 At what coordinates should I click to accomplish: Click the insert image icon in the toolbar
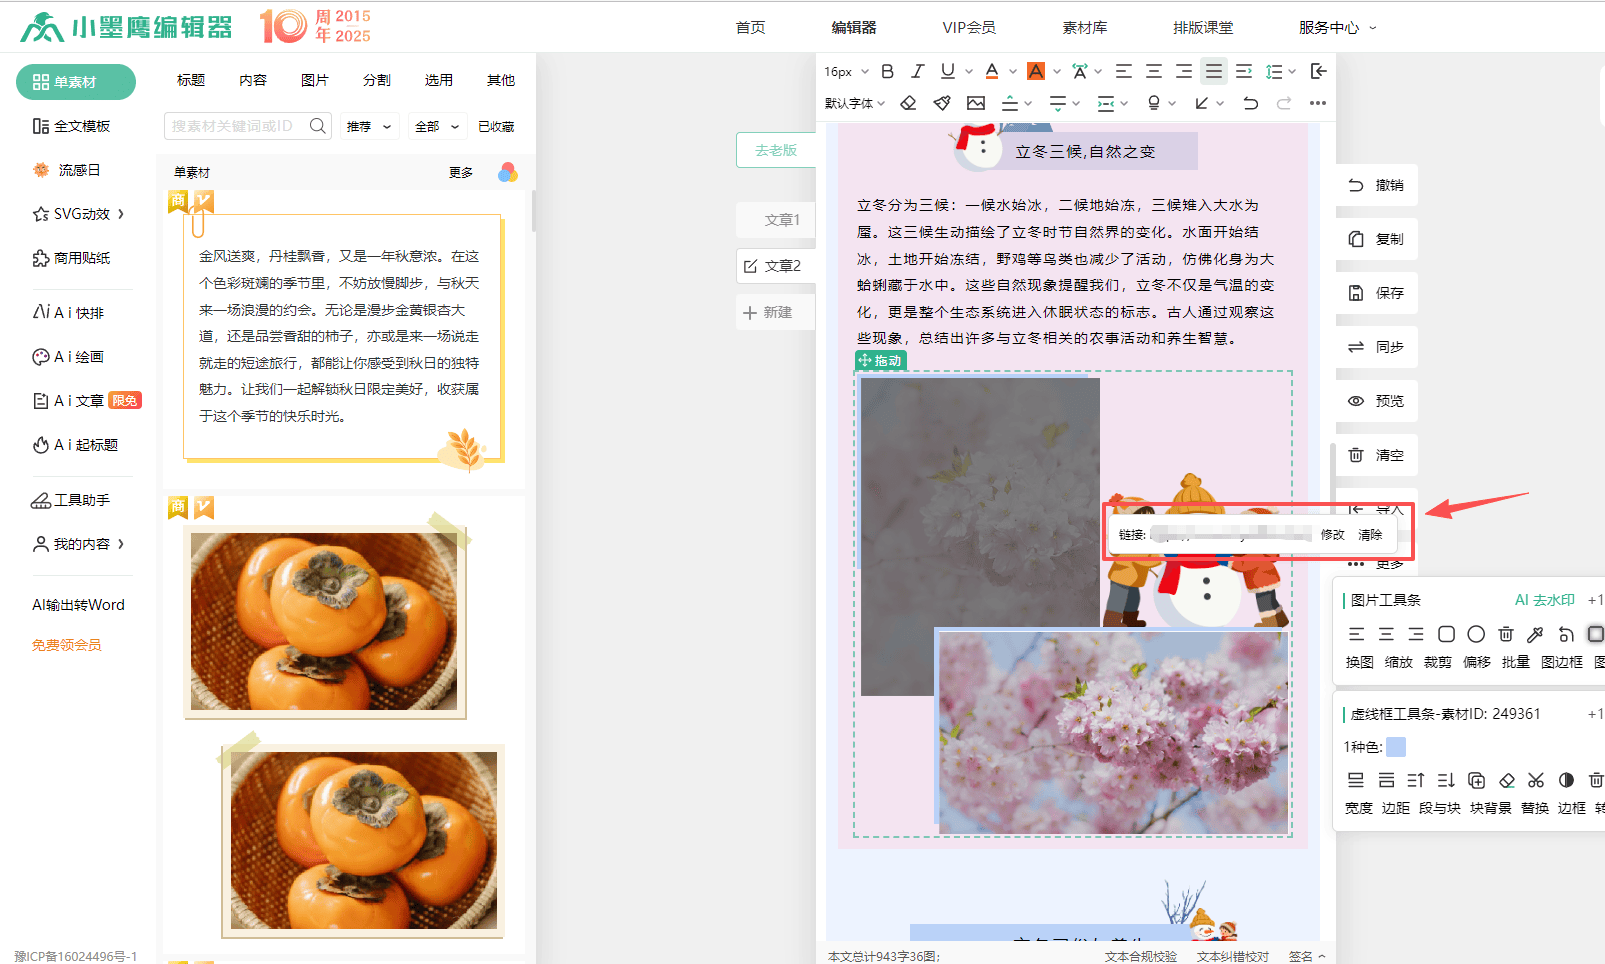(976, 103)
